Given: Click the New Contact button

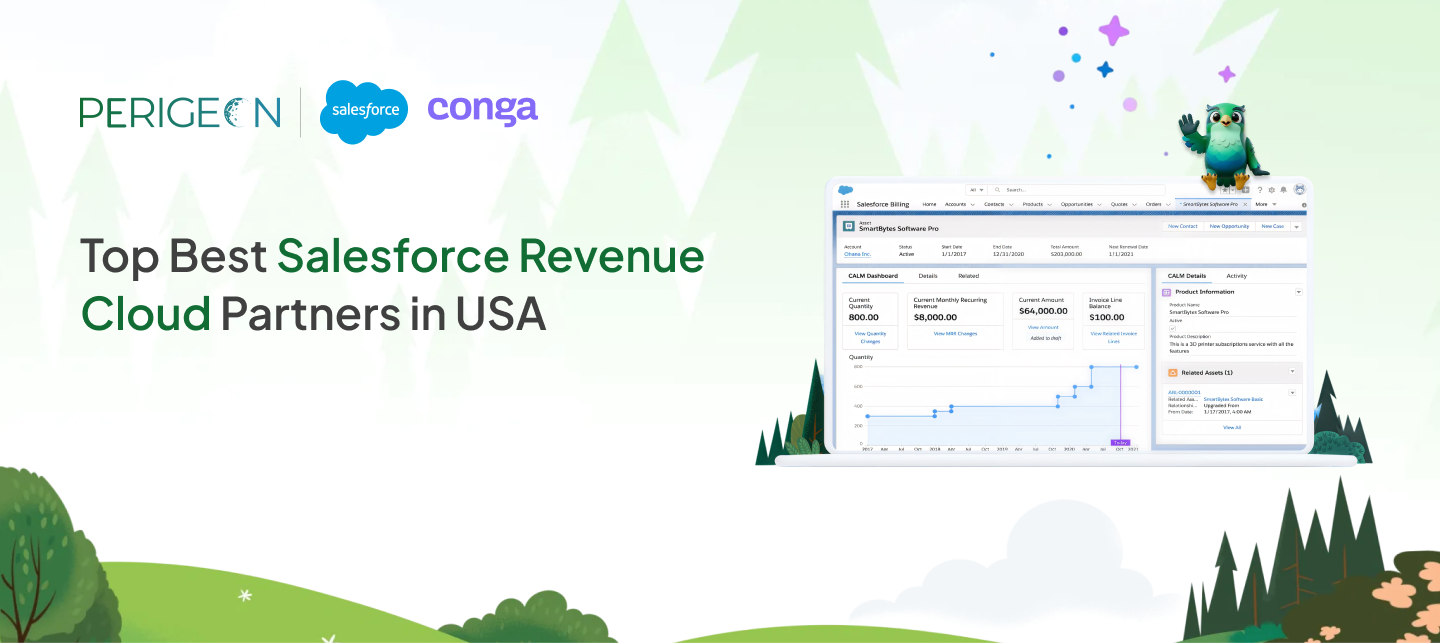Looking at the screenshot, I should click(x=1183, y=226).
